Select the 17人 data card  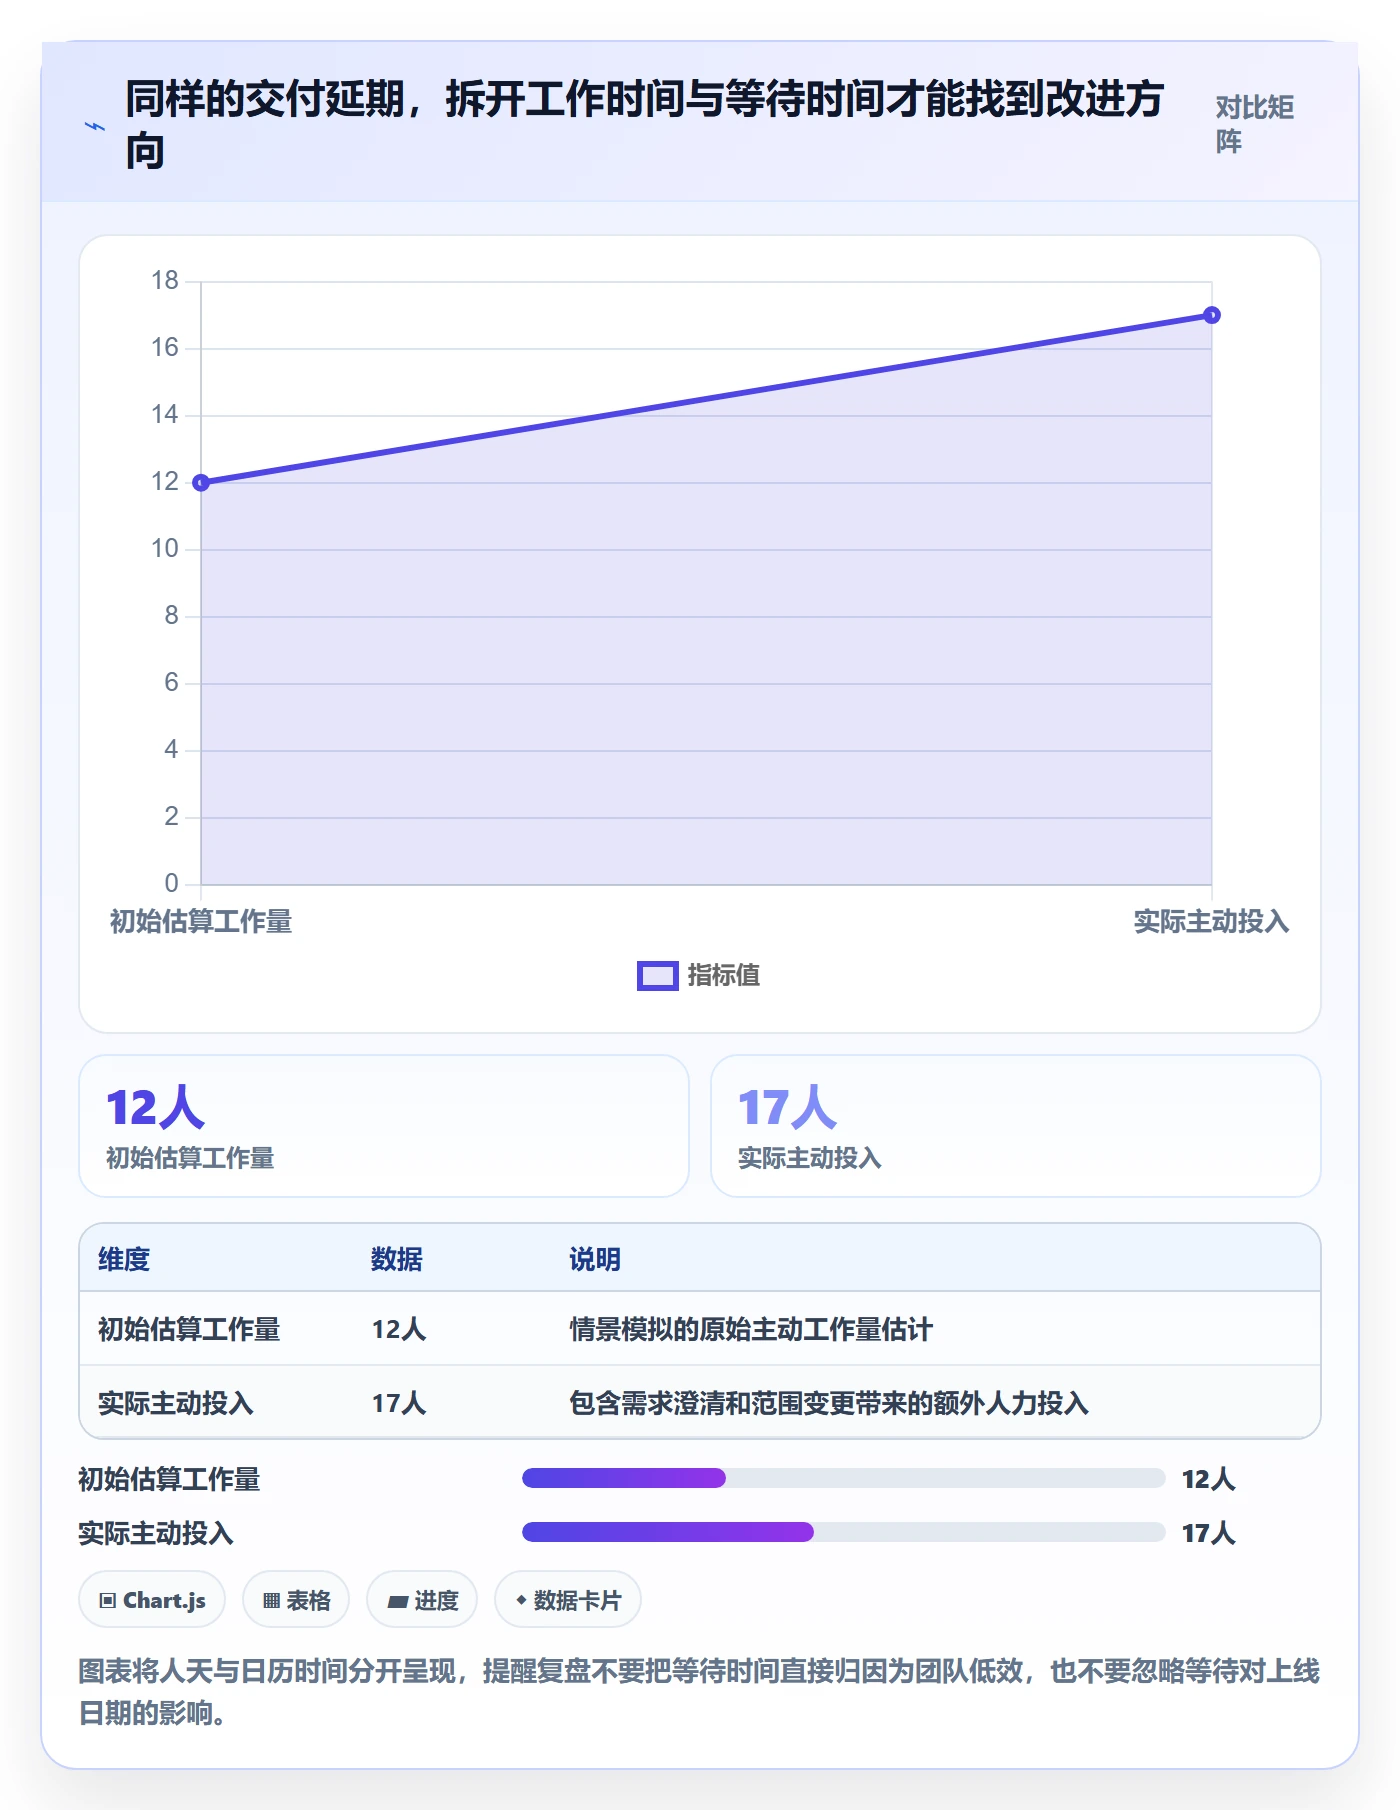(x=1015, y=1126)
